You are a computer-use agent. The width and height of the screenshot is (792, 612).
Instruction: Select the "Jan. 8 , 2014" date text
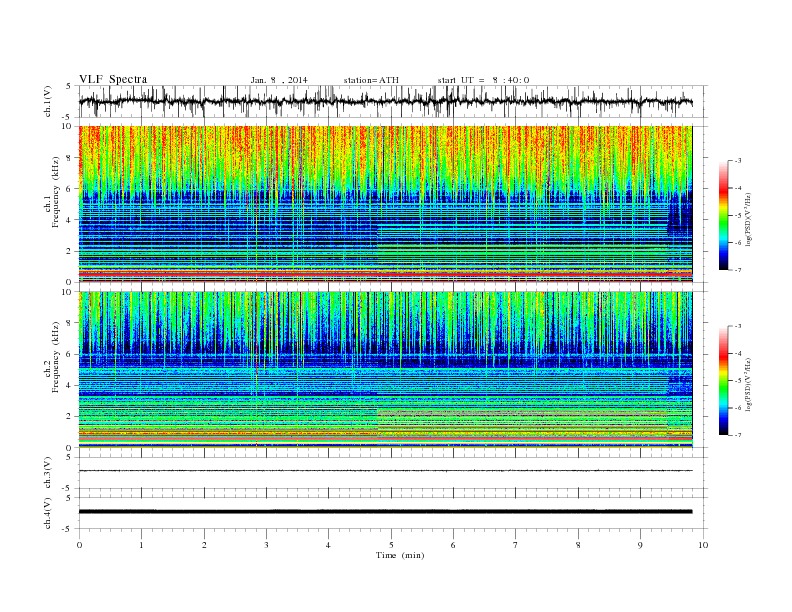279,80
